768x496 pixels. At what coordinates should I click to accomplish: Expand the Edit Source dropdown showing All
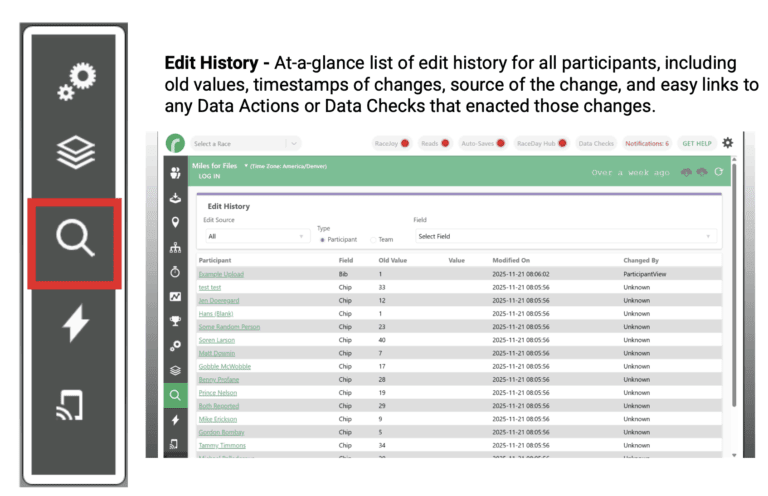coord(256,236)
